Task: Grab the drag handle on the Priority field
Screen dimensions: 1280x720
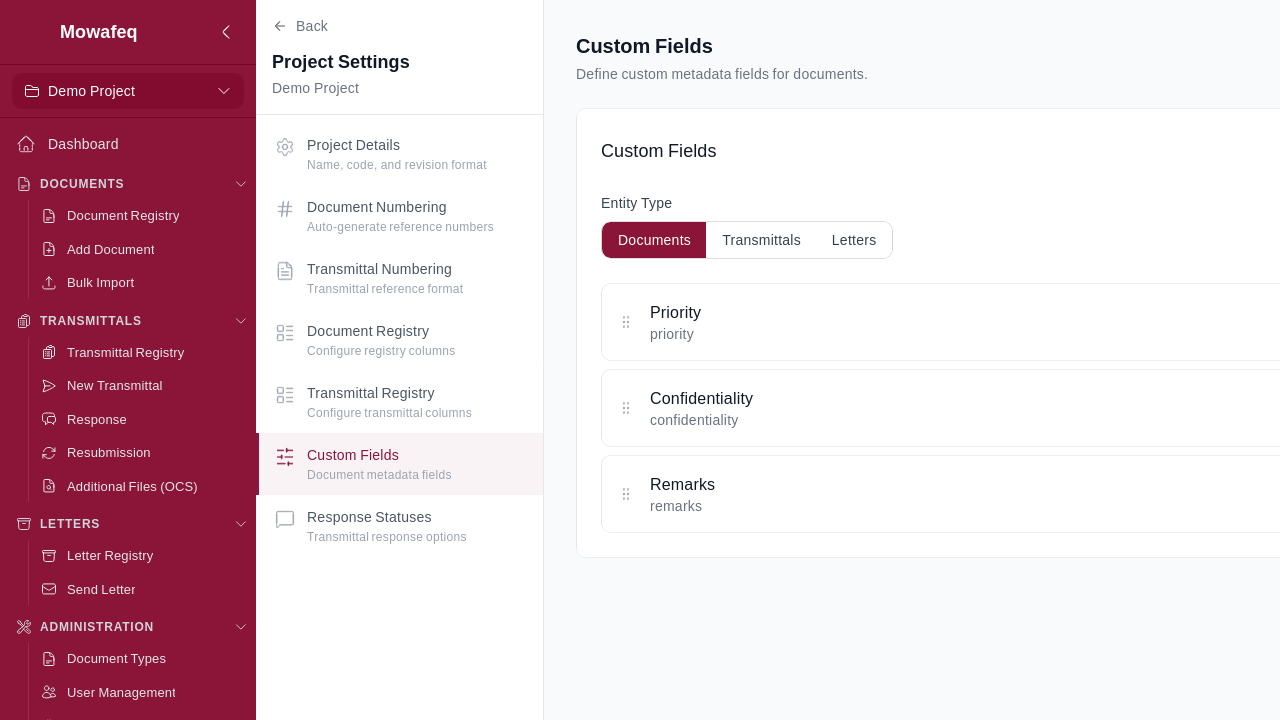Action: 627,322
